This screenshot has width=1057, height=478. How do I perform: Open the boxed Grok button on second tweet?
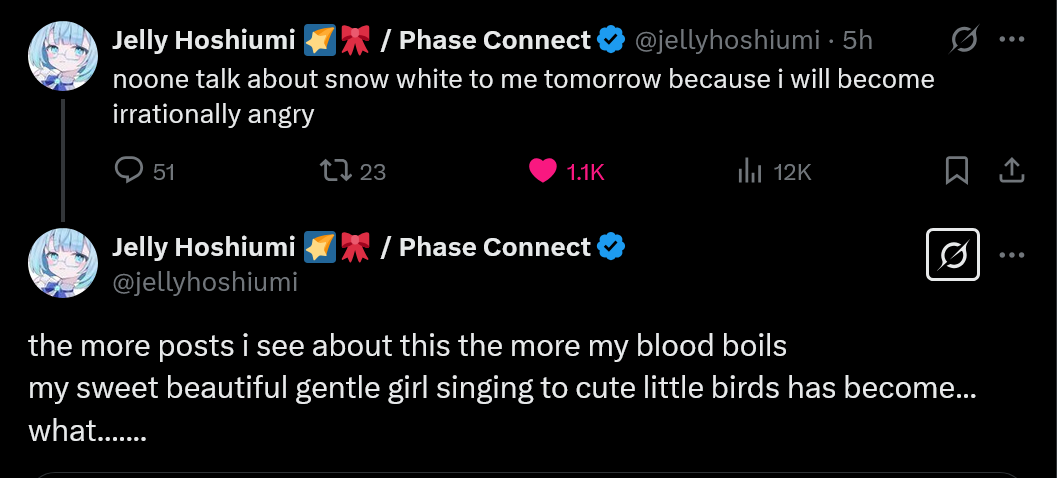click(x=953, y=258)
